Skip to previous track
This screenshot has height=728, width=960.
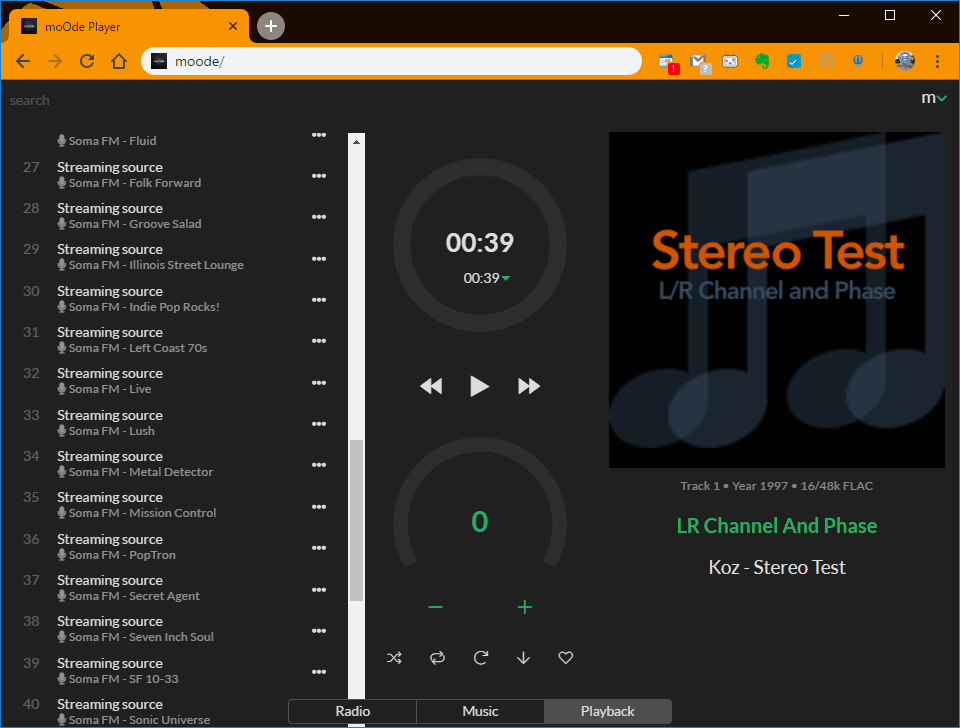[x=431, y=386]
